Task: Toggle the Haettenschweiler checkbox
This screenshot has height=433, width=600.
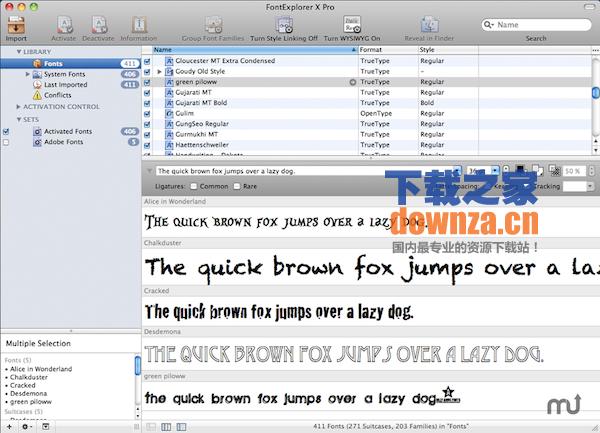Action: click(147, 145)
